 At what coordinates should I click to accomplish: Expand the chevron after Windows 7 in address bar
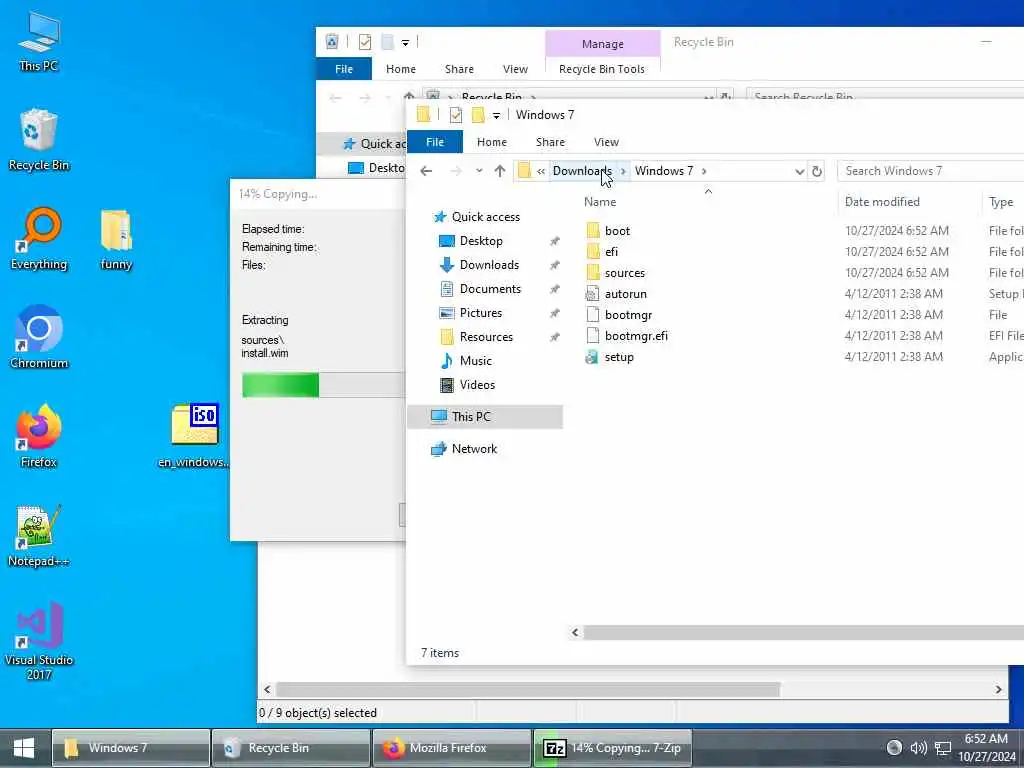pos(704,171)
